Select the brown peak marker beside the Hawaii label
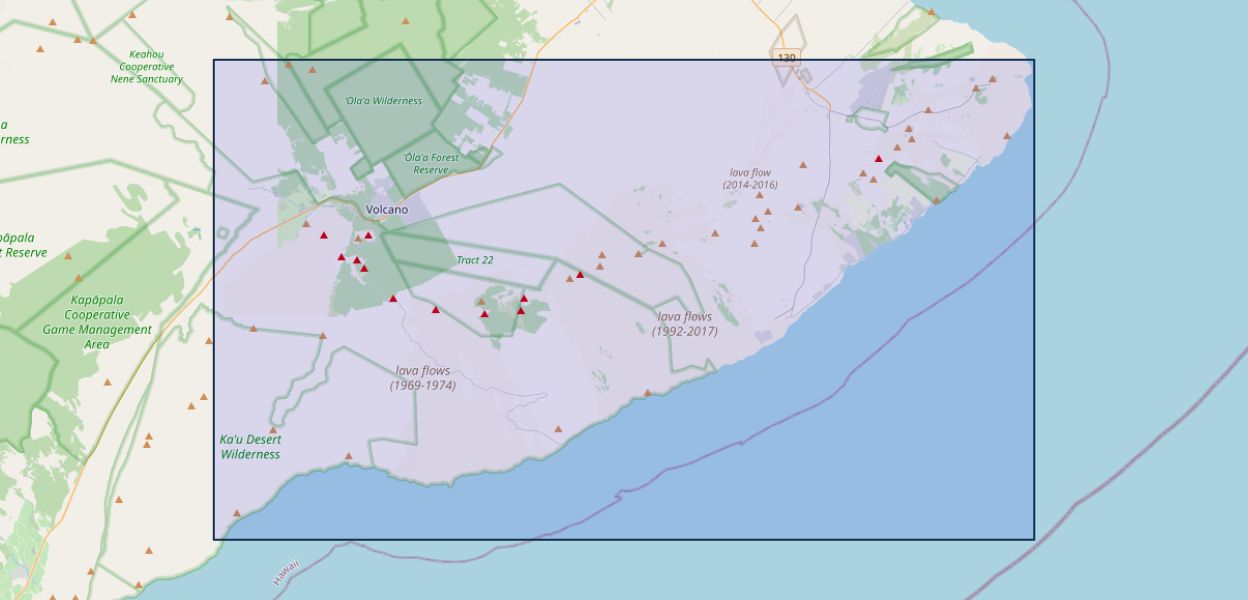 click(237, 513)
